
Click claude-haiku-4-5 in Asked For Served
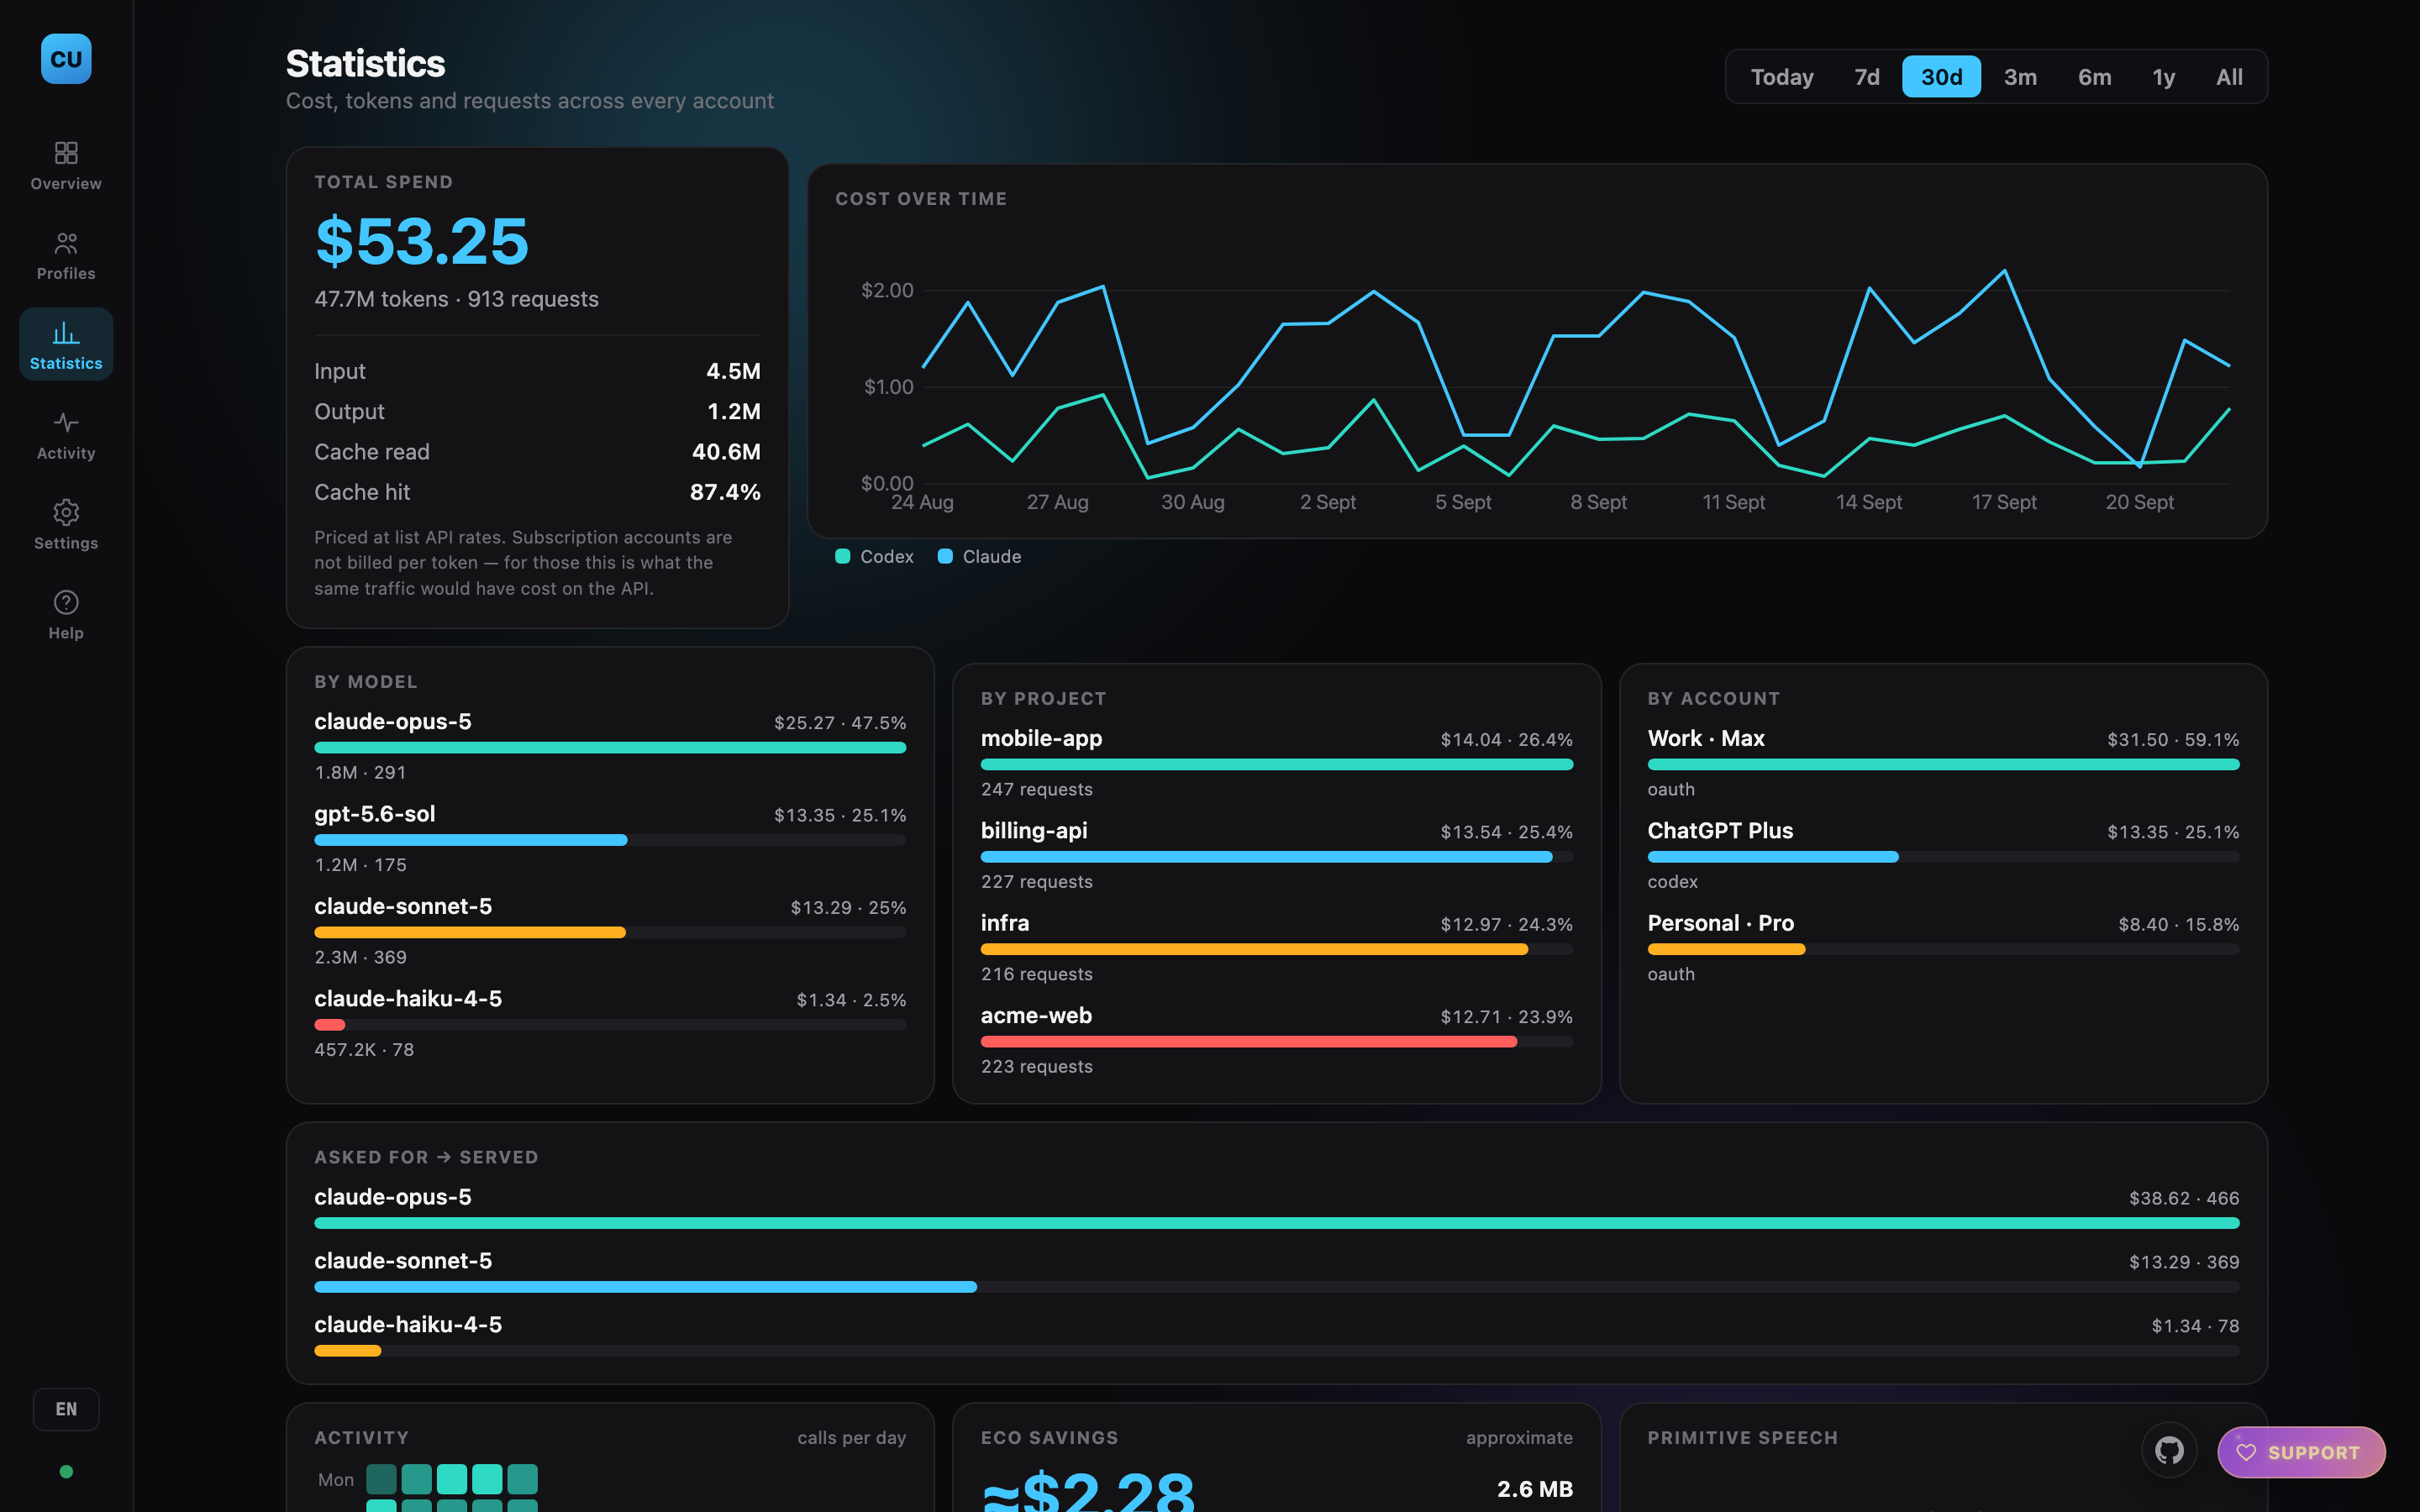(x=408, y=1325)
